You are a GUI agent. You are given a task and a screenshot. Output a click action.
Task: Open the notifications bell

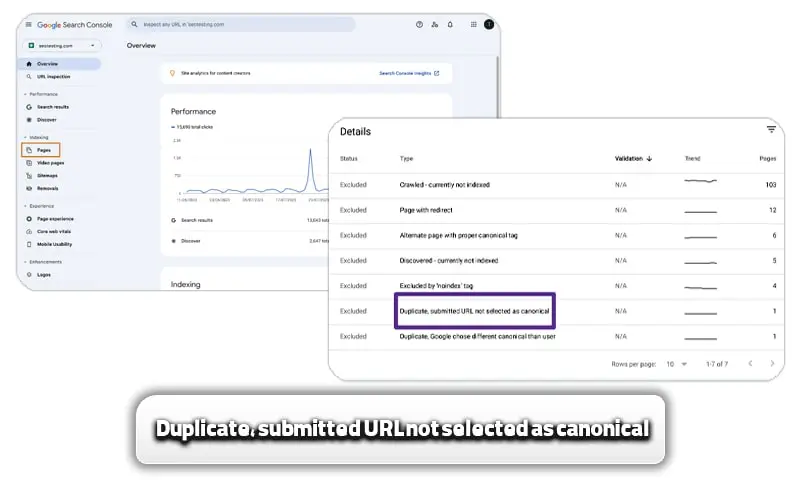click(450, 24)
